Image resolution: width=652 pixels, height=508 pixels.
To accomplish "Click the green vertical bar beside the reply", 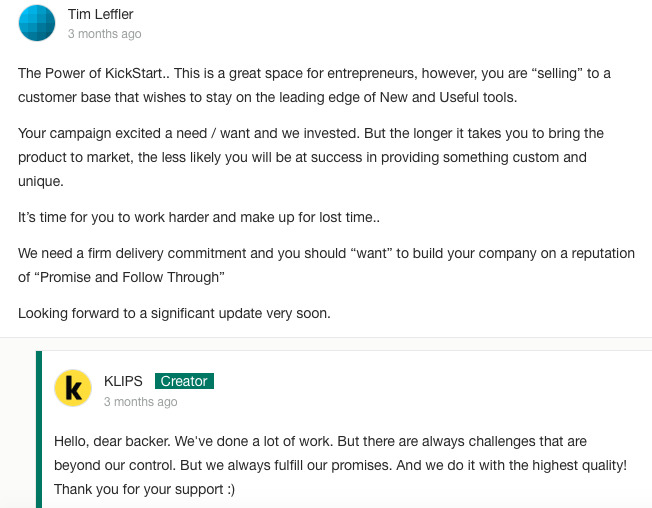I will 39,428.
